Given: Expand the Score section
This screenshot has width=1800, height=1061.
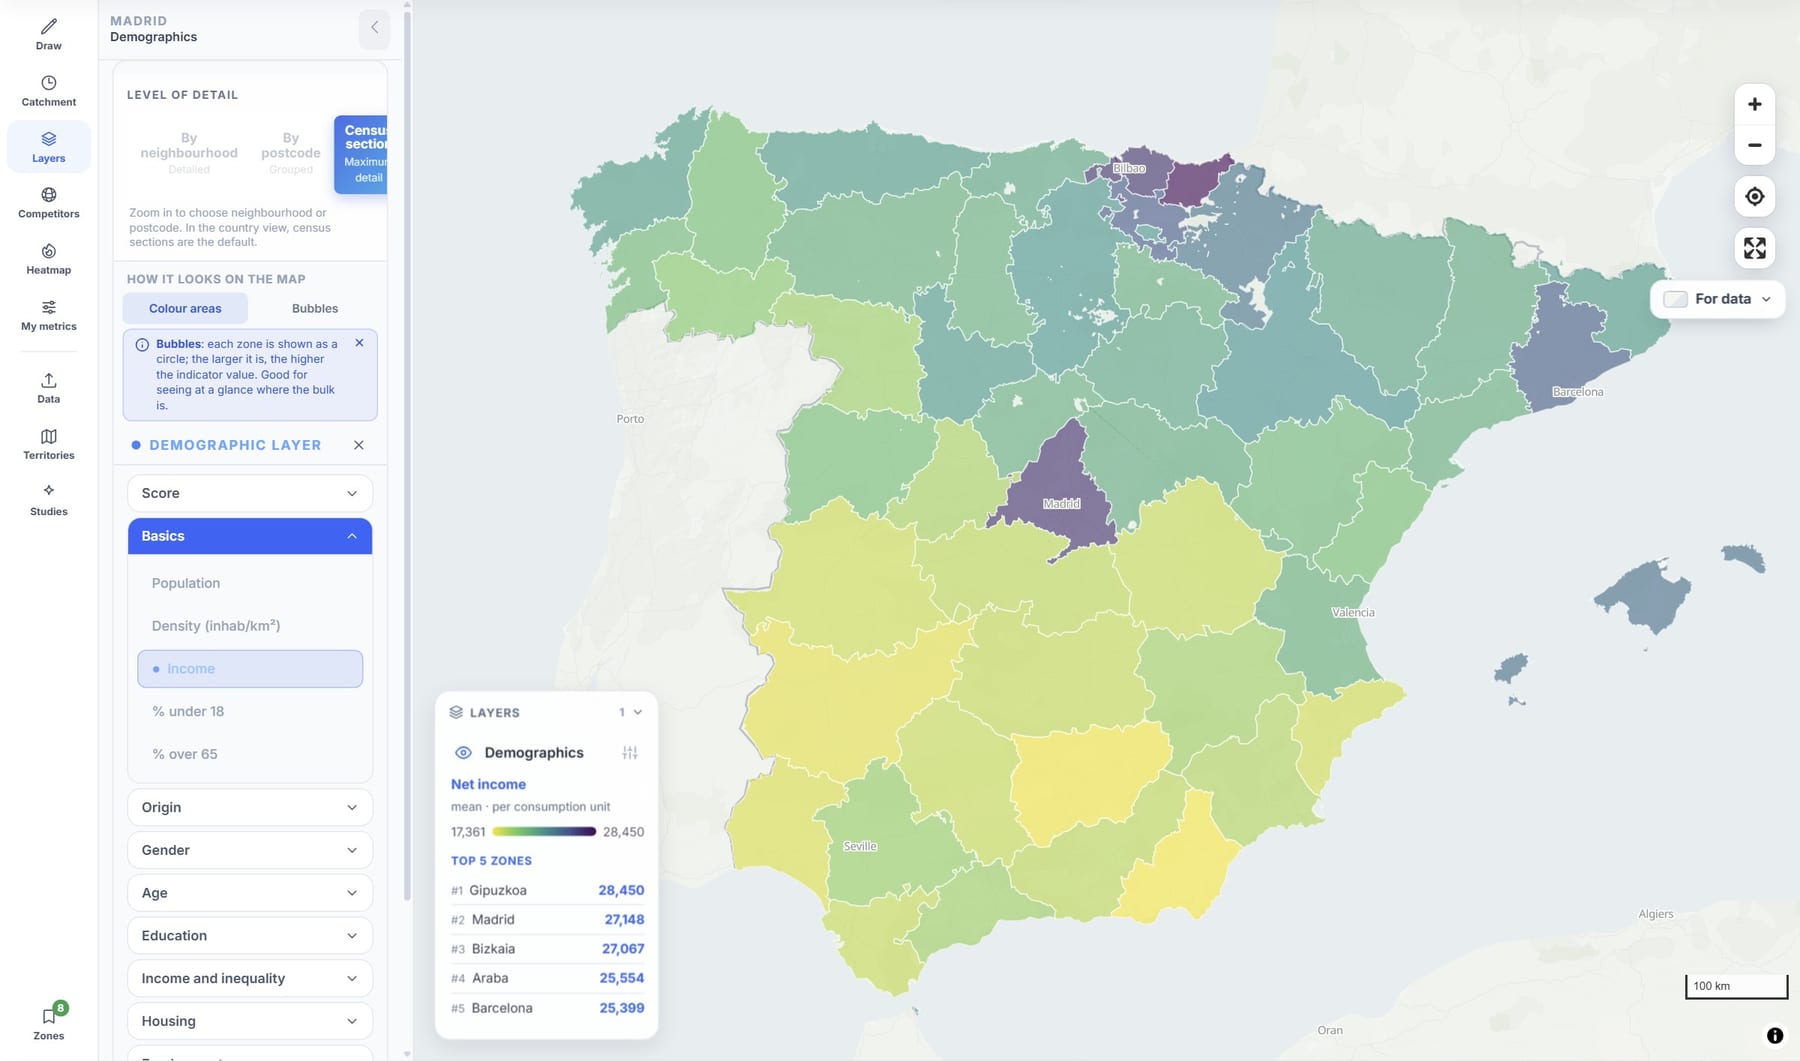Looking at the screenshot, I should 250,493.
